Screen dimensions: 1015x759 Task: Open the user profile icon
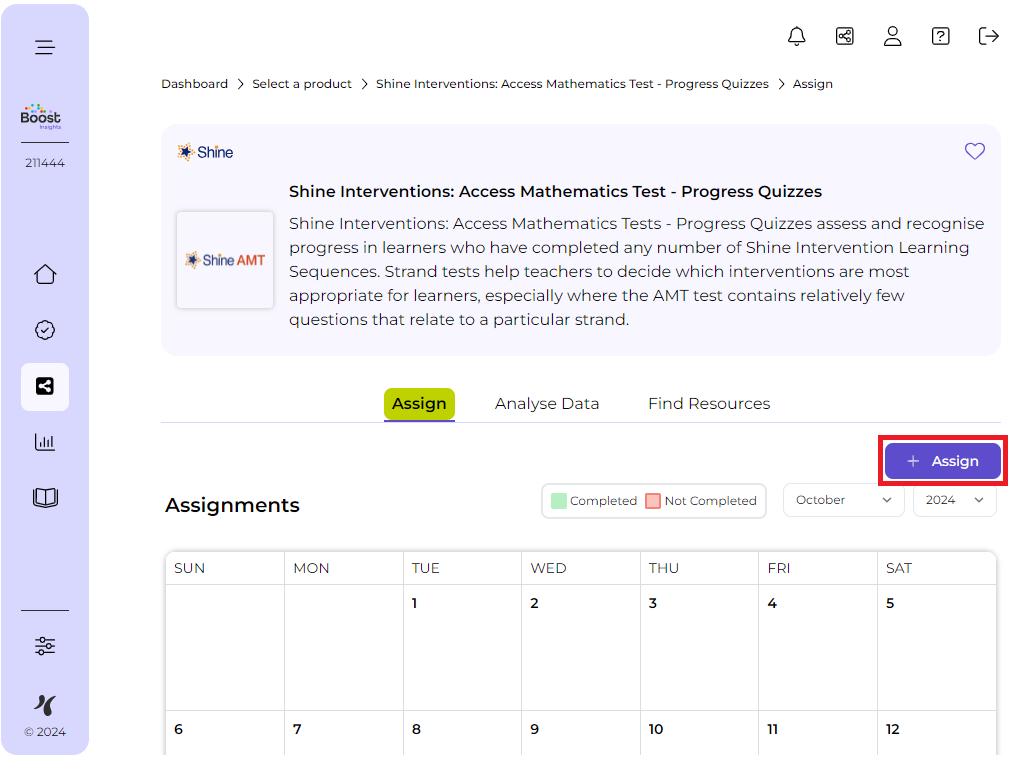click(x=892, y=36)
